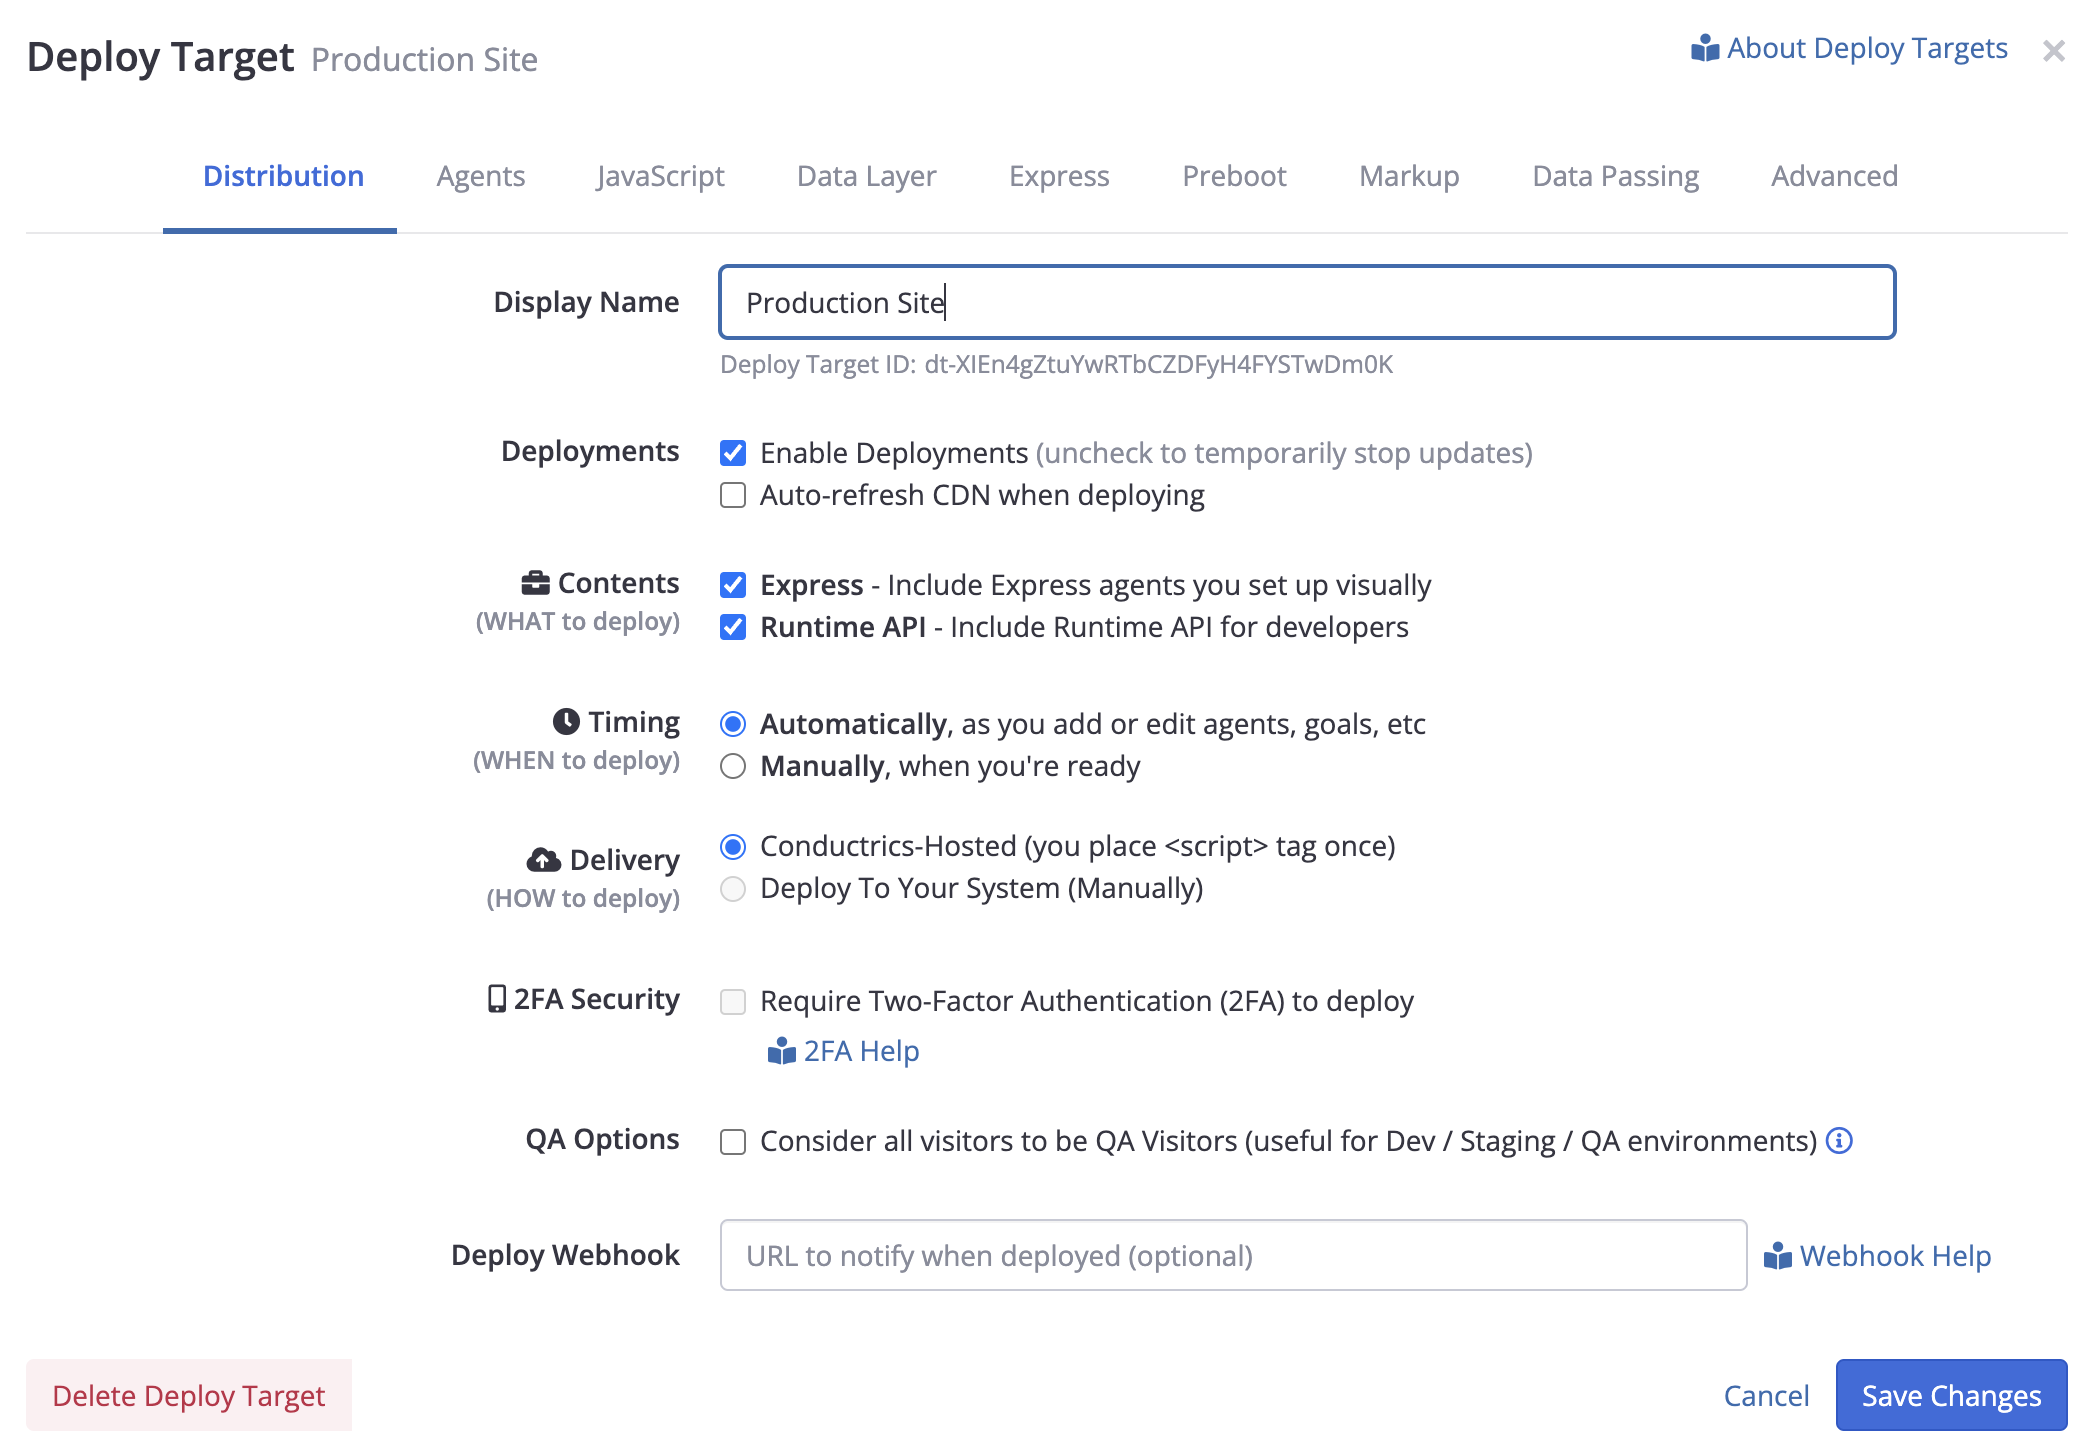Image resolution: width=2092 pixels, height=1452 pixels.
Task: Click the Deploy Webhook URL field
Action: click(1232, 1255)
